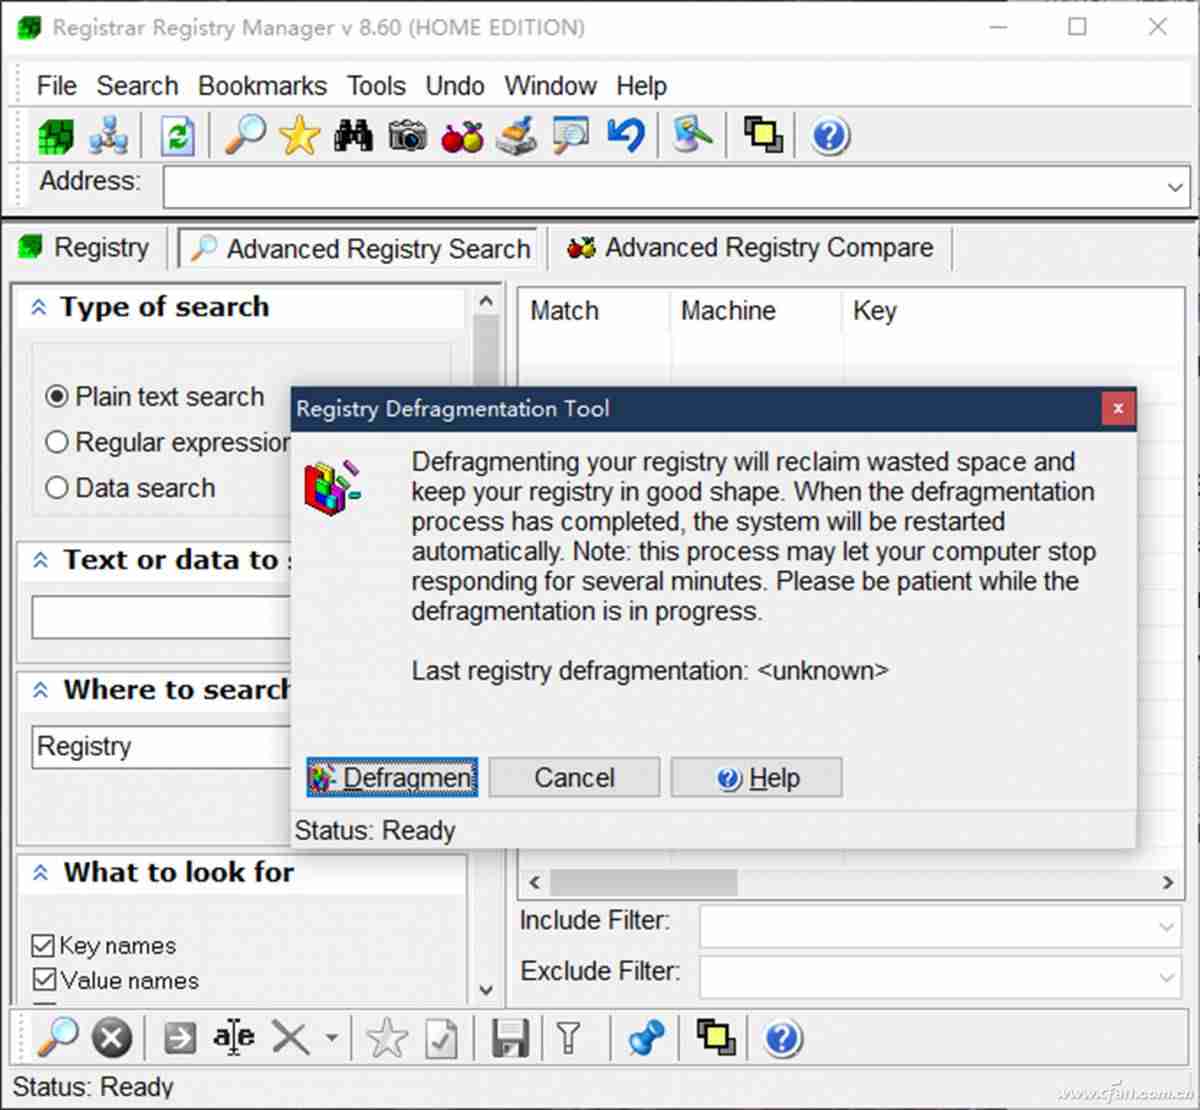The height and width of the screenshot is (1110, 1200).
Task: Click the blue pushpin icon in bottom toolbar
Action: click(646, 1039)
